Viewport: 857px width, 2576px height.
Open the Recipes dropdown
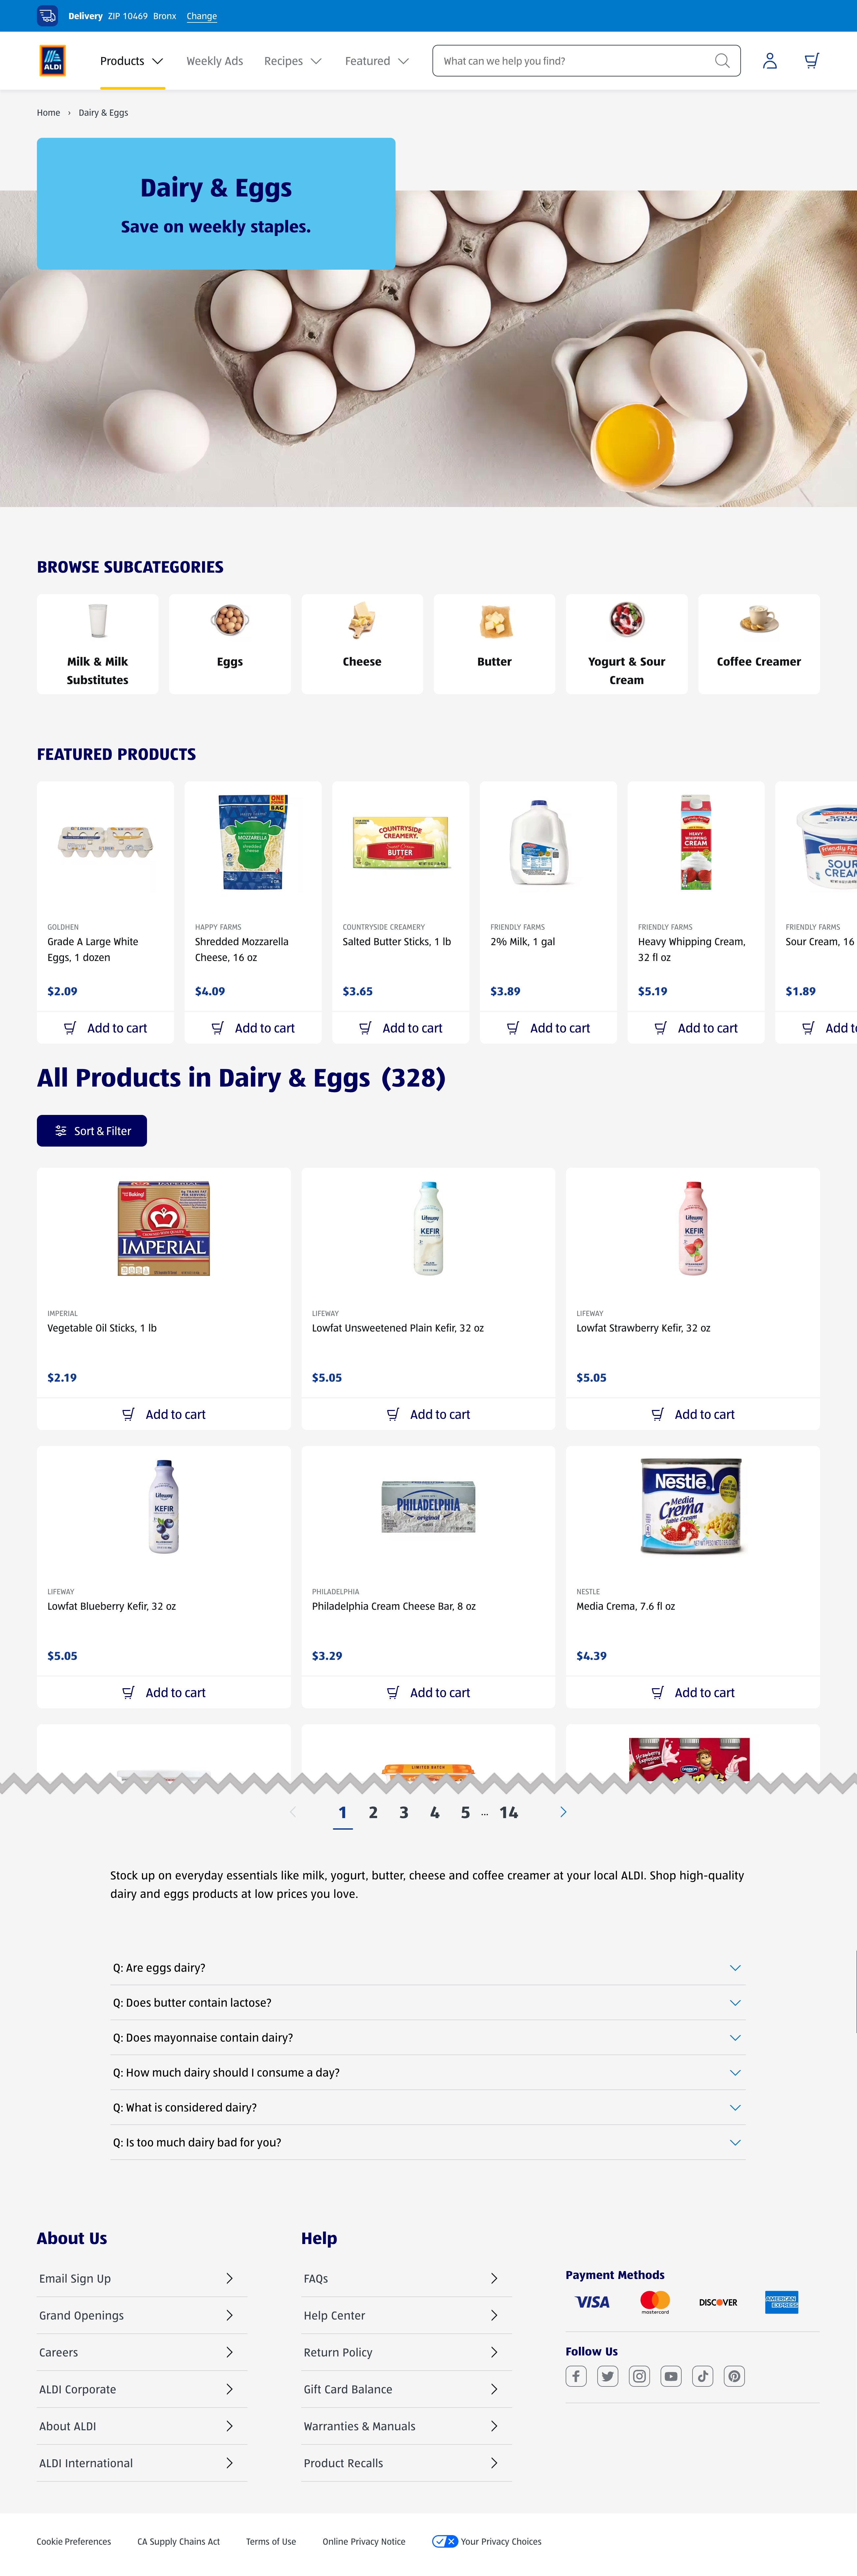click(292, 61)
